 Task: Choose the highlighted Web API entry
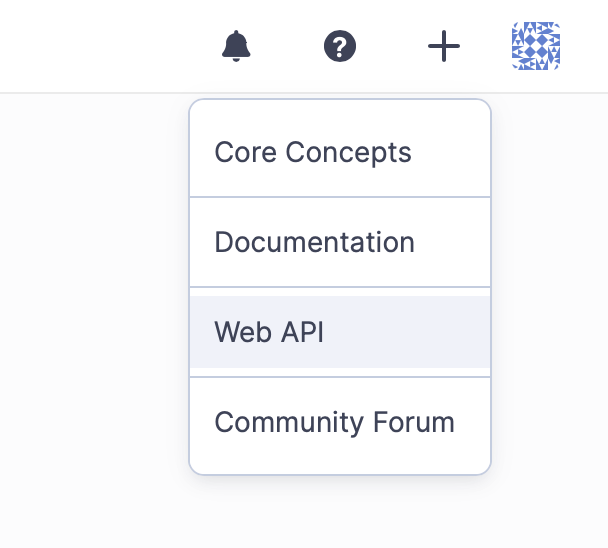pos(269,332)
